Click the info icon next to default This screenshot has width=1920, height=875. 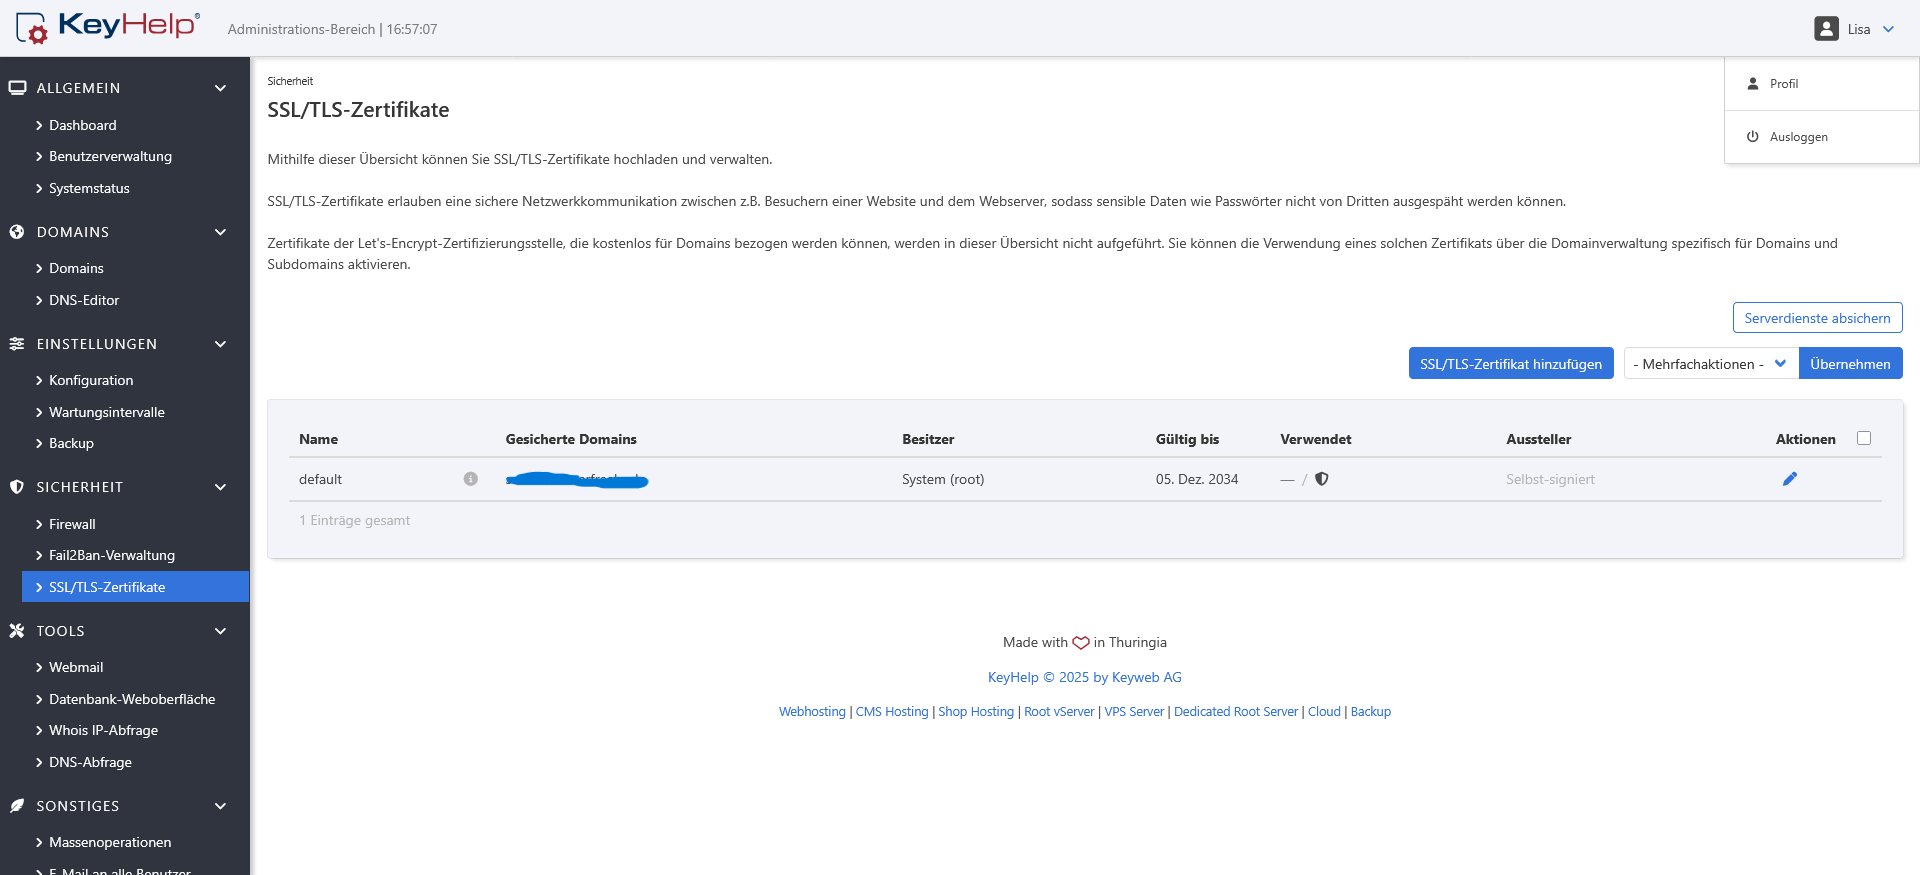click(x=470, y=479)
